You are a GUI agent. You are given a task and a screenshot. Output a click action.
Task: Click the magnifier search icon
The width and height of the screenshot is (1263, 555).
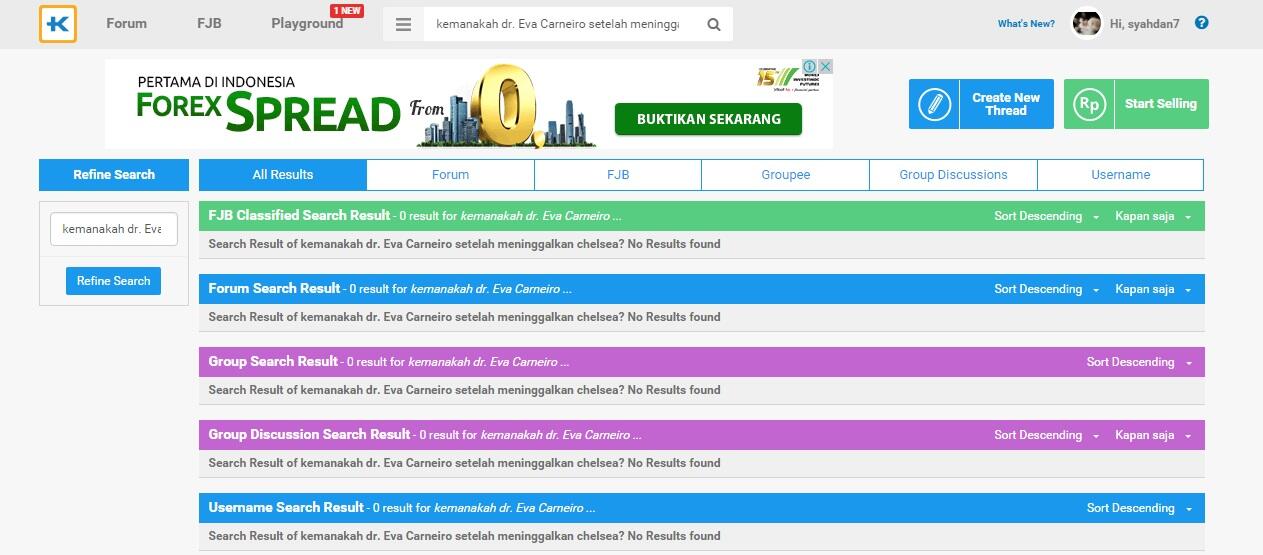(x=714, y=25)
